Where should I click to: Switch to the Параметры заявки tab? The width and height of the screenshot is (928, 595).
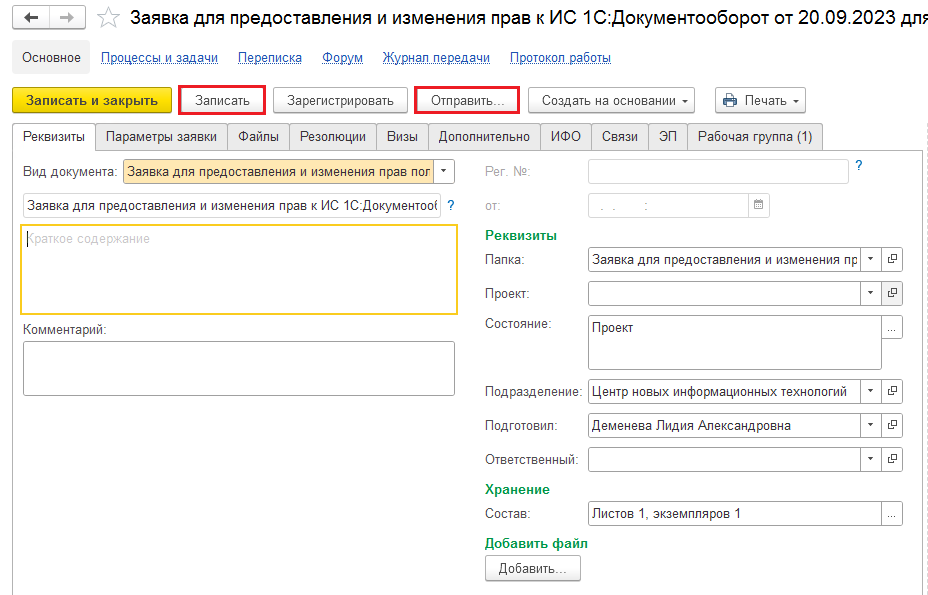161,137
